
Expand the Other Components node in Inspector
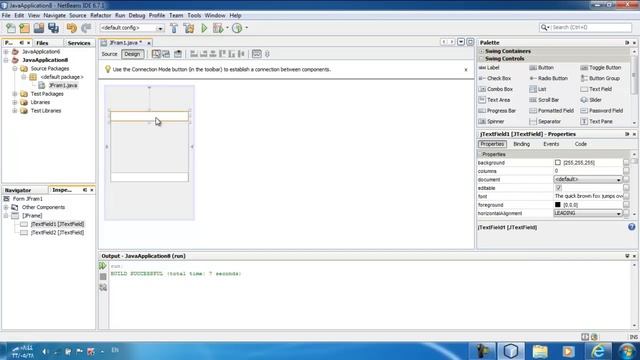6,207
